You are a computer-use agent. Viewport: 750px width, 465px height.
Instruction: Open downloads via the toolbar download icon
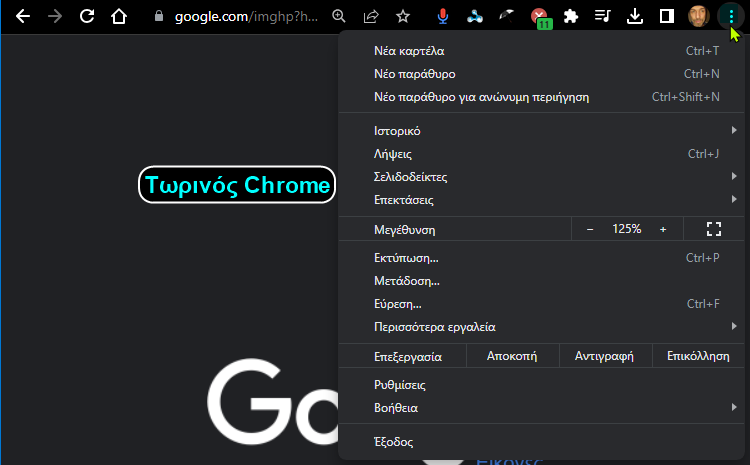(x=635, y=16)
